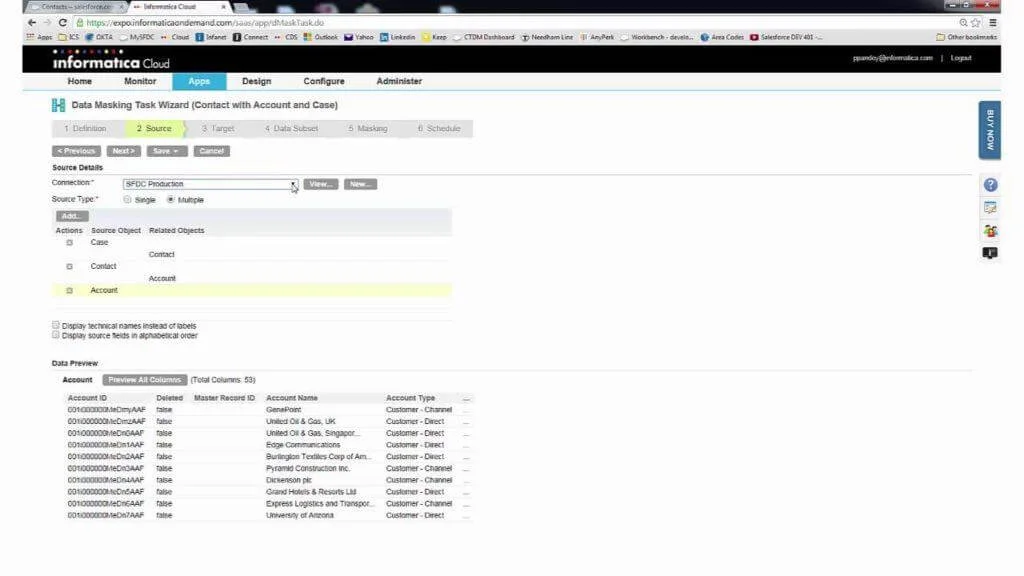Reload the page with refresh icon
Screen dimensions: 1024x576
(x=63, y=22)
